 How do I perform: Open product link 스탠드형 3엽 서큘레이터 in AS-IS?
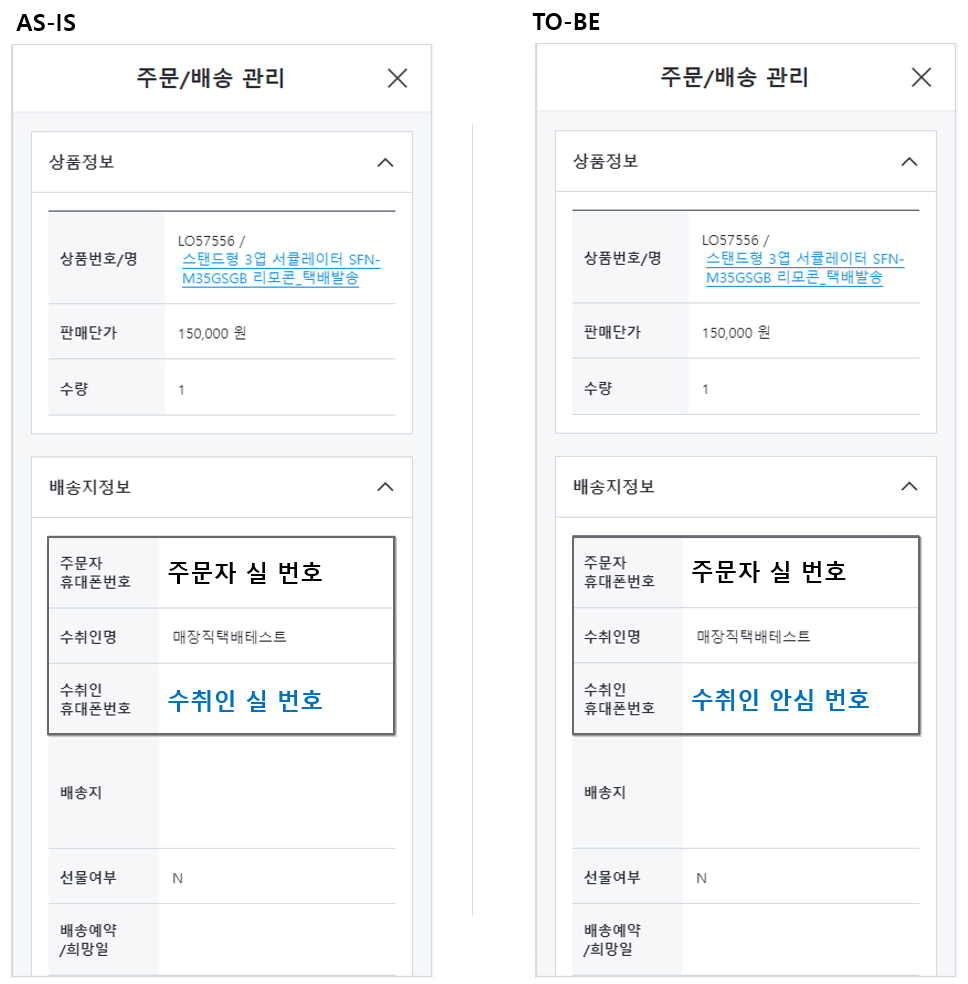point(280,269)
